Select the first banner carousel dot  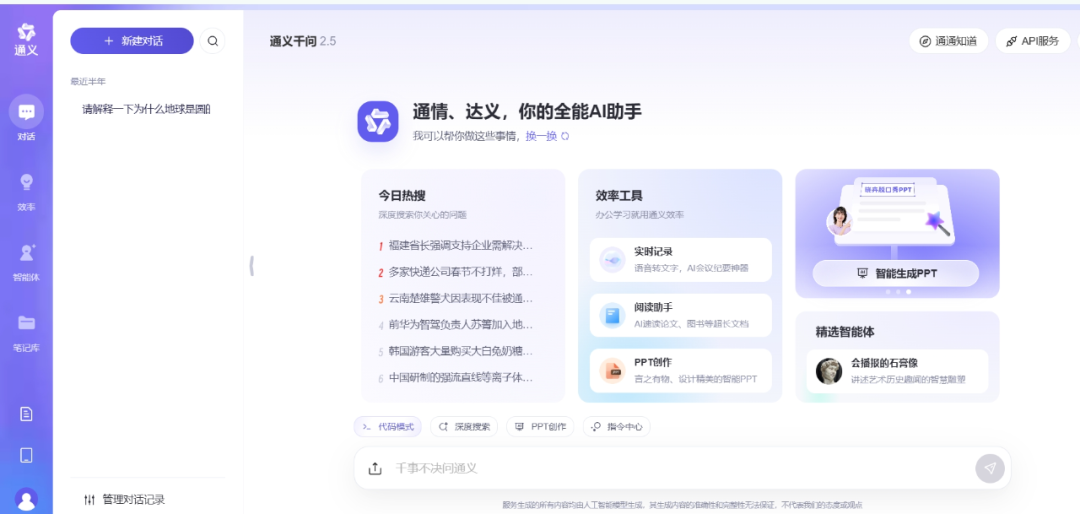pos(888,292)
